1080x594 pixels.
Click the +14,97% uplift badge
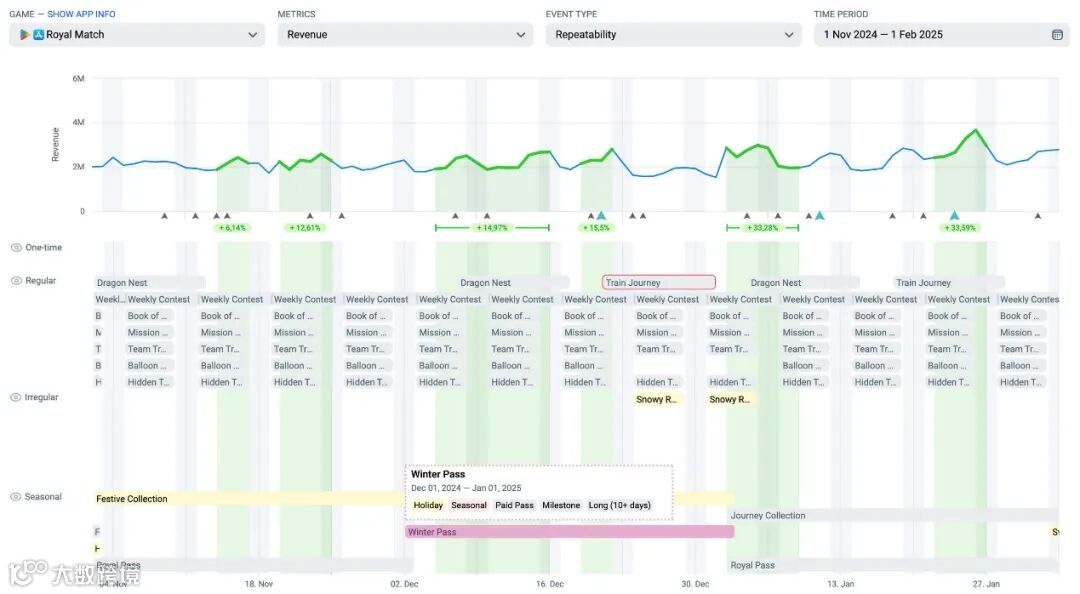pyautogui.click(x=492, y=227)
